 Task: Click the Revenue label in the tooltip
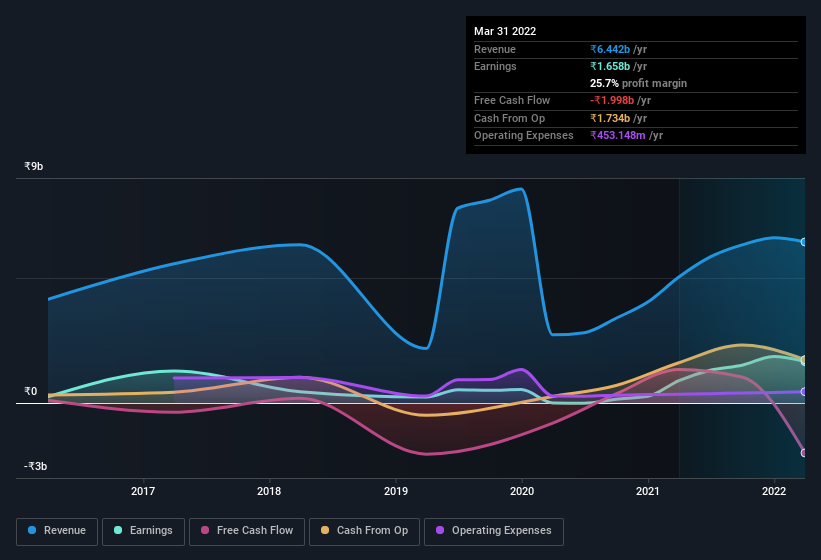495,49
